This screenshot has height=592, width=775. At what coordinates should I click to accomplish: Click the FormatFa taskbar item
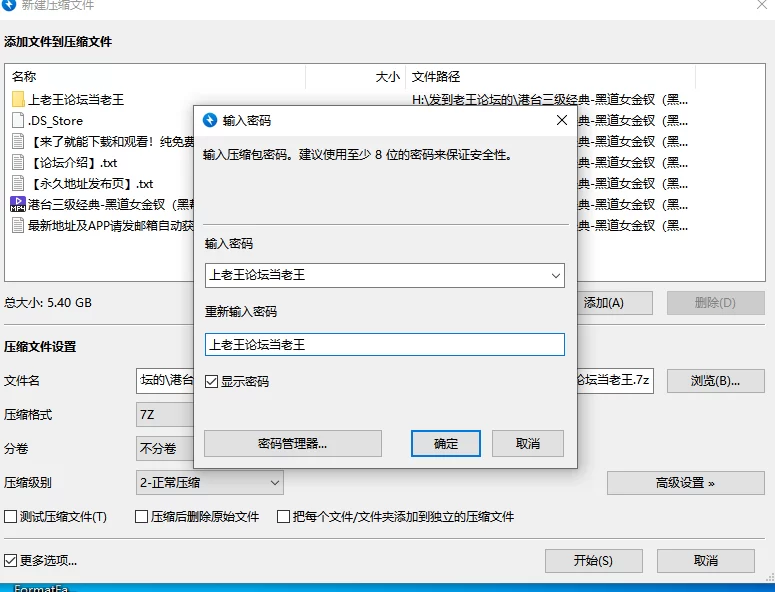[x=42, y=588]
